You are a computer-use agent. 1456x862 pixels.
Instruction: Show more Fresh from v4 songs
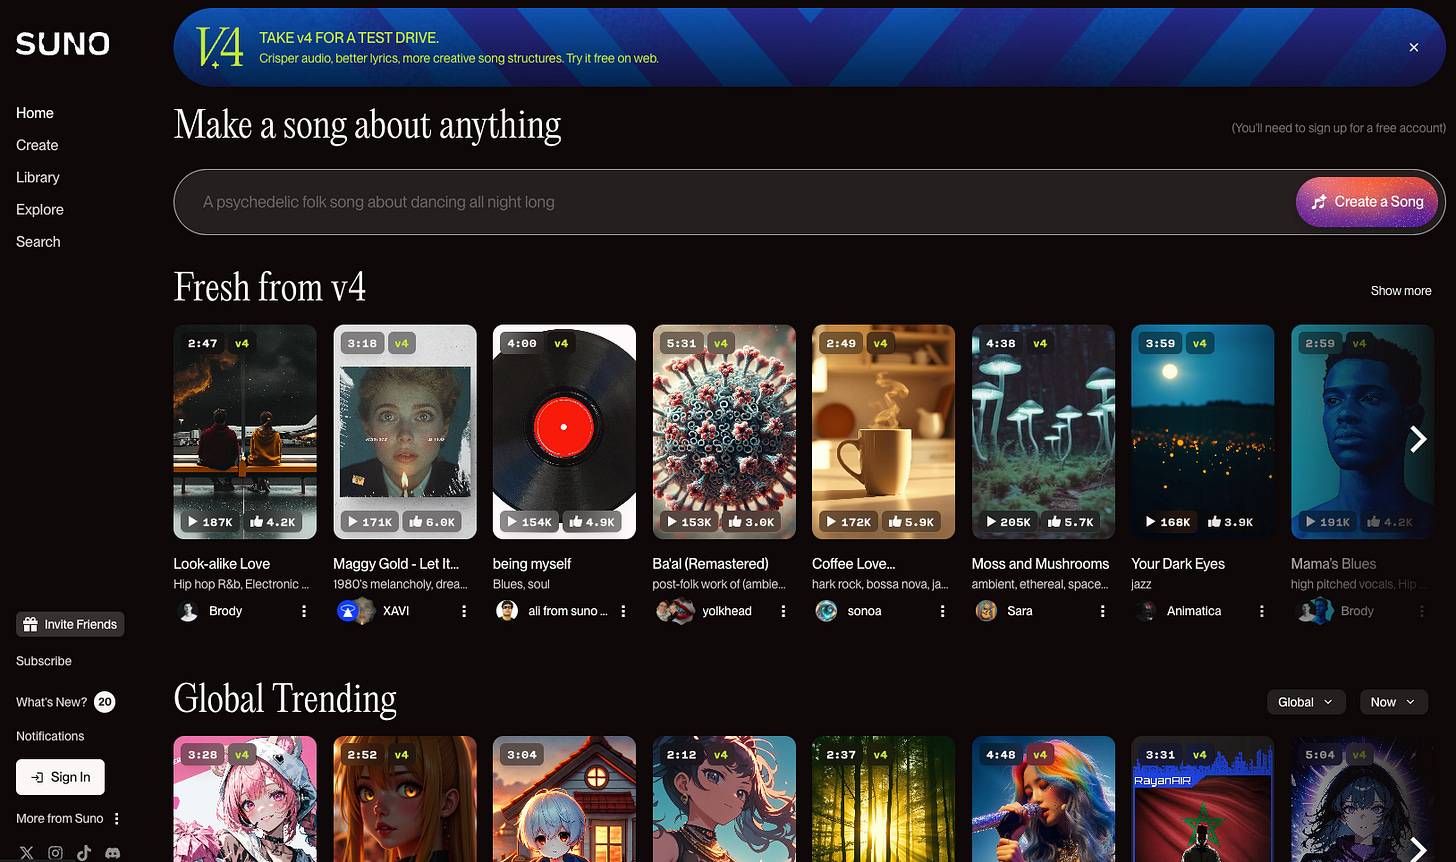coord(1401,290)
